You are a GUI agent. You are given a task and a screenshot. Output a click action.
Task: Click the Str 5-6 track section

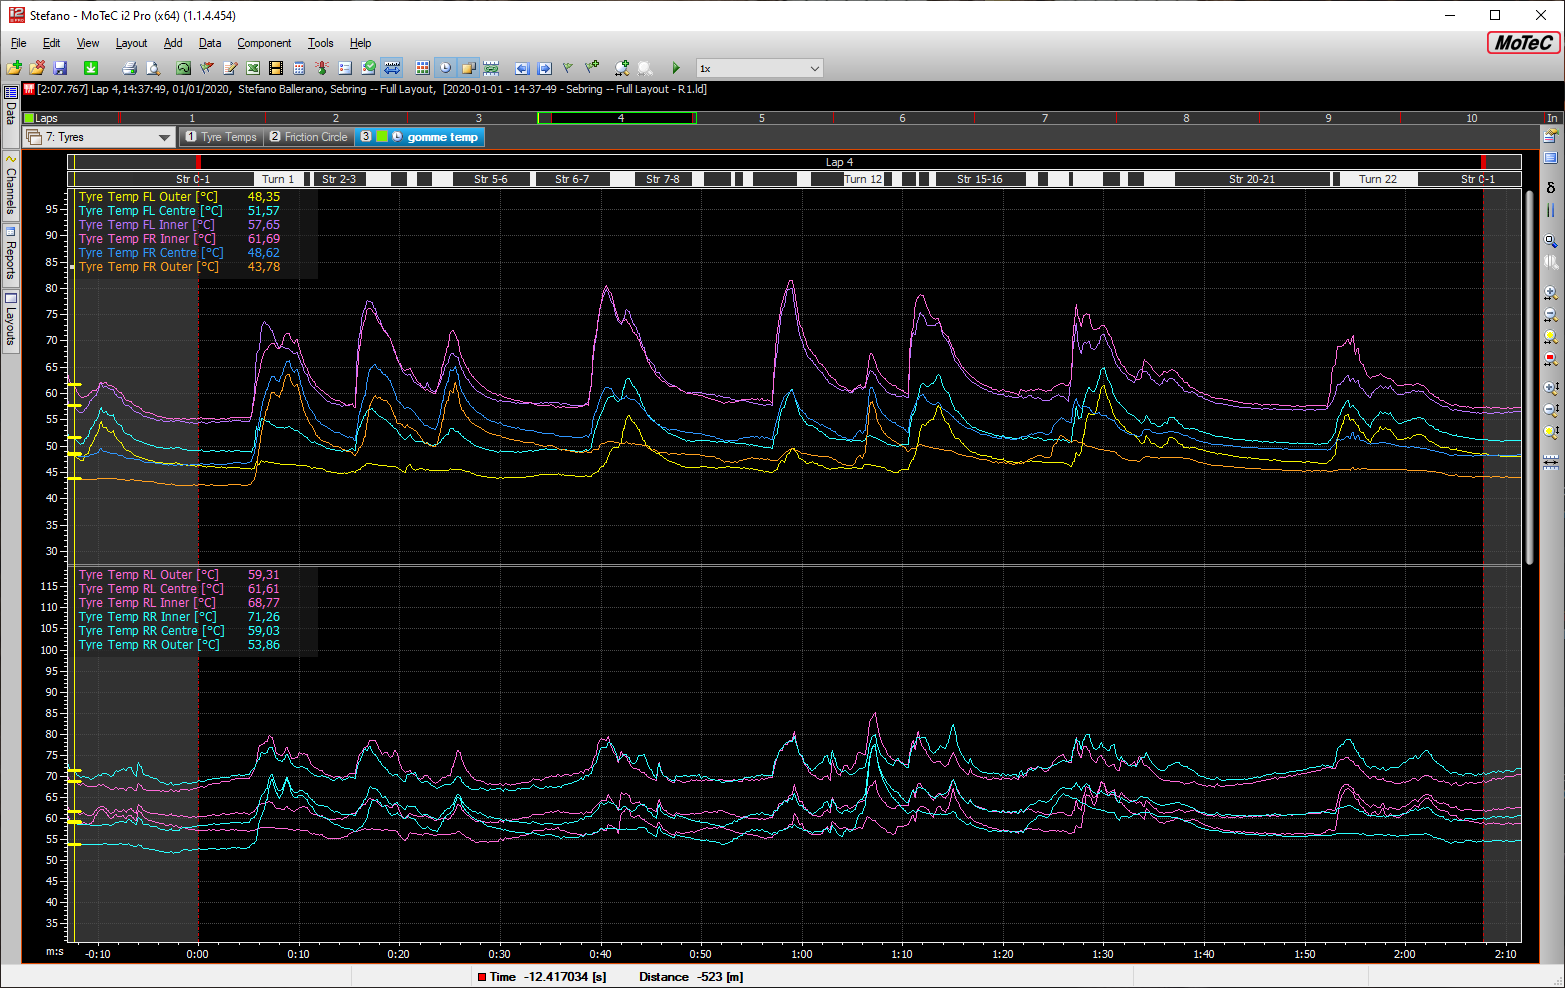[x=490, y=179]
